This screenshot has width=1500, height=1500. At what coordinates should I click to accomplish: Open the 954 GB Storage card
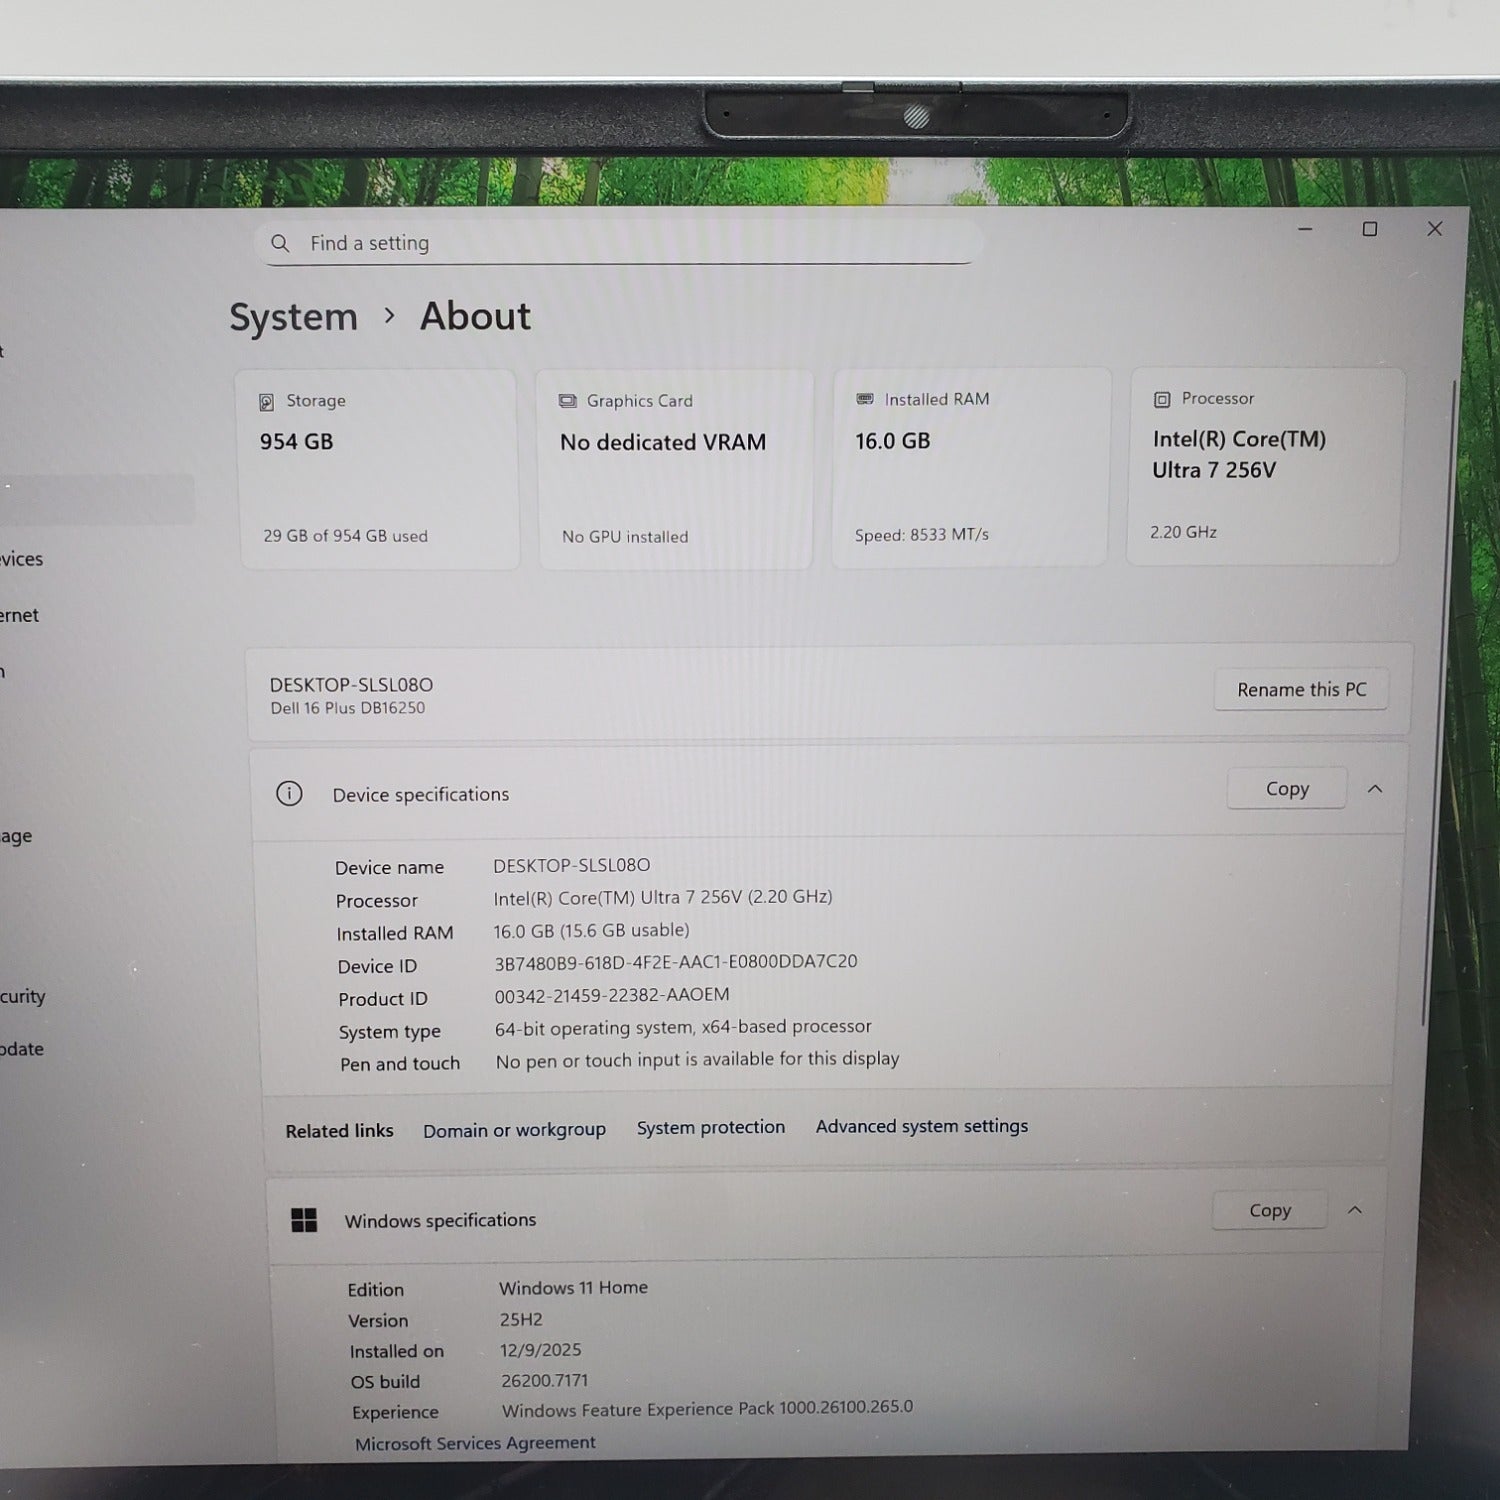379,469
